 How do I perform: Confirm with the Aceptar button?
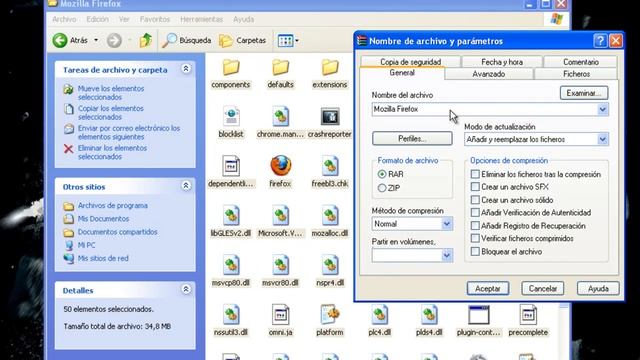(488, 289)
